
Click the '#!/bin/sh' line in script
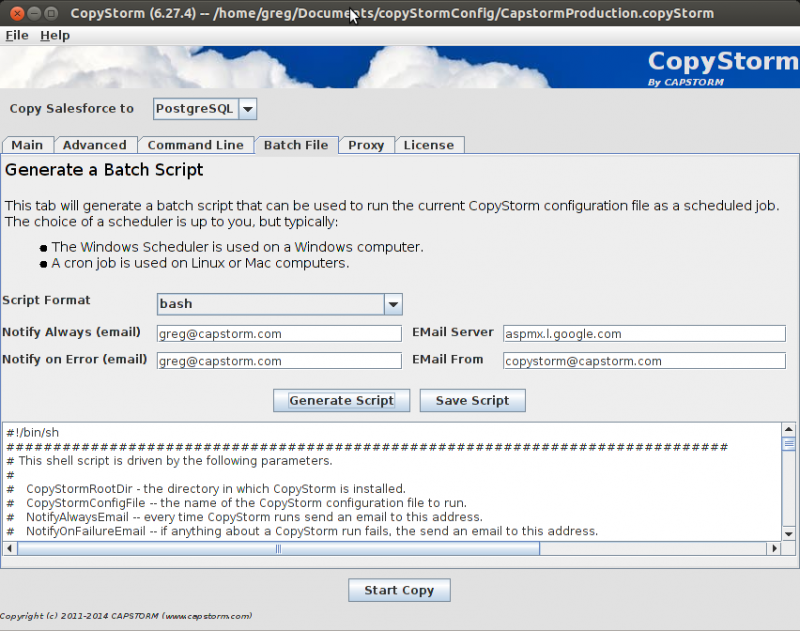point(33,433)
